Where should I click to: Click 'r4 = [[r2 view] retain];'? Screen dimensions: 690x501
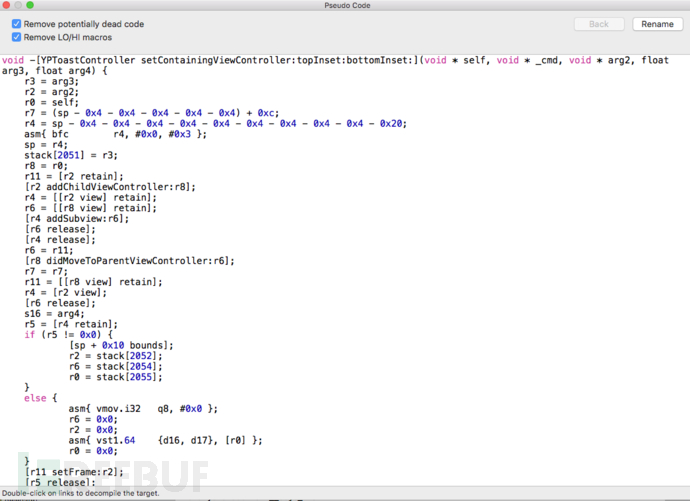(x=90, y=197)
